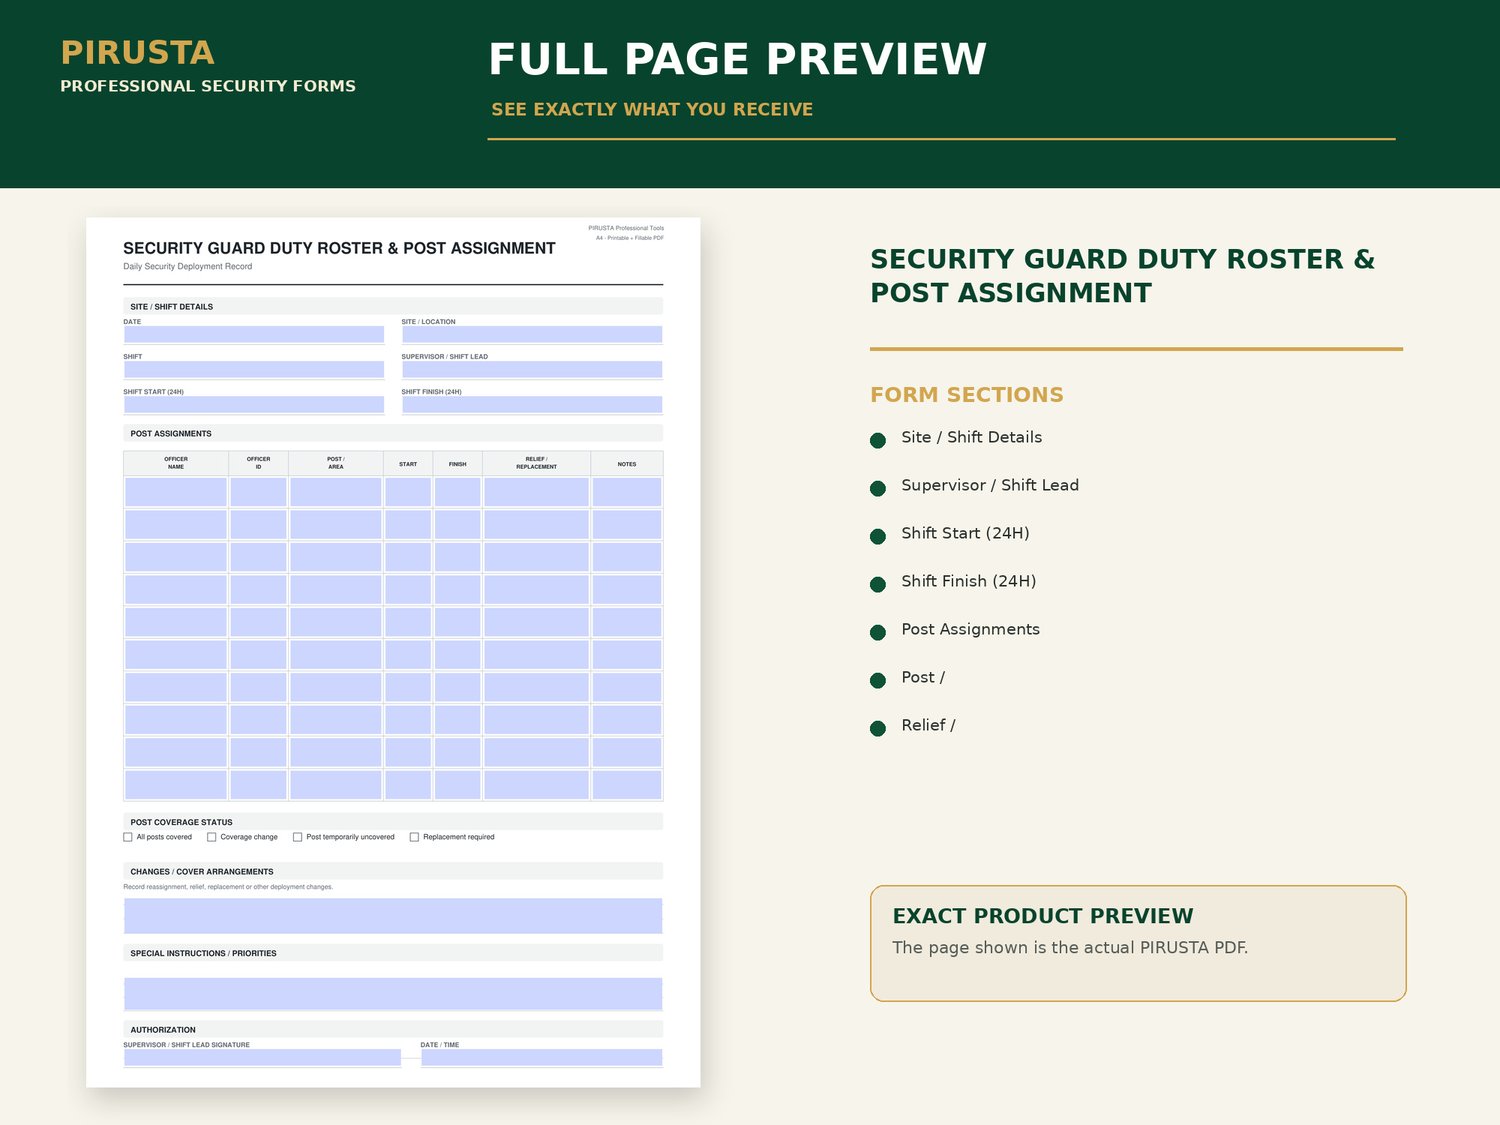Click 'Relief /' list item
Viewport: 1500px width, 1125px height.
(928, 725)
